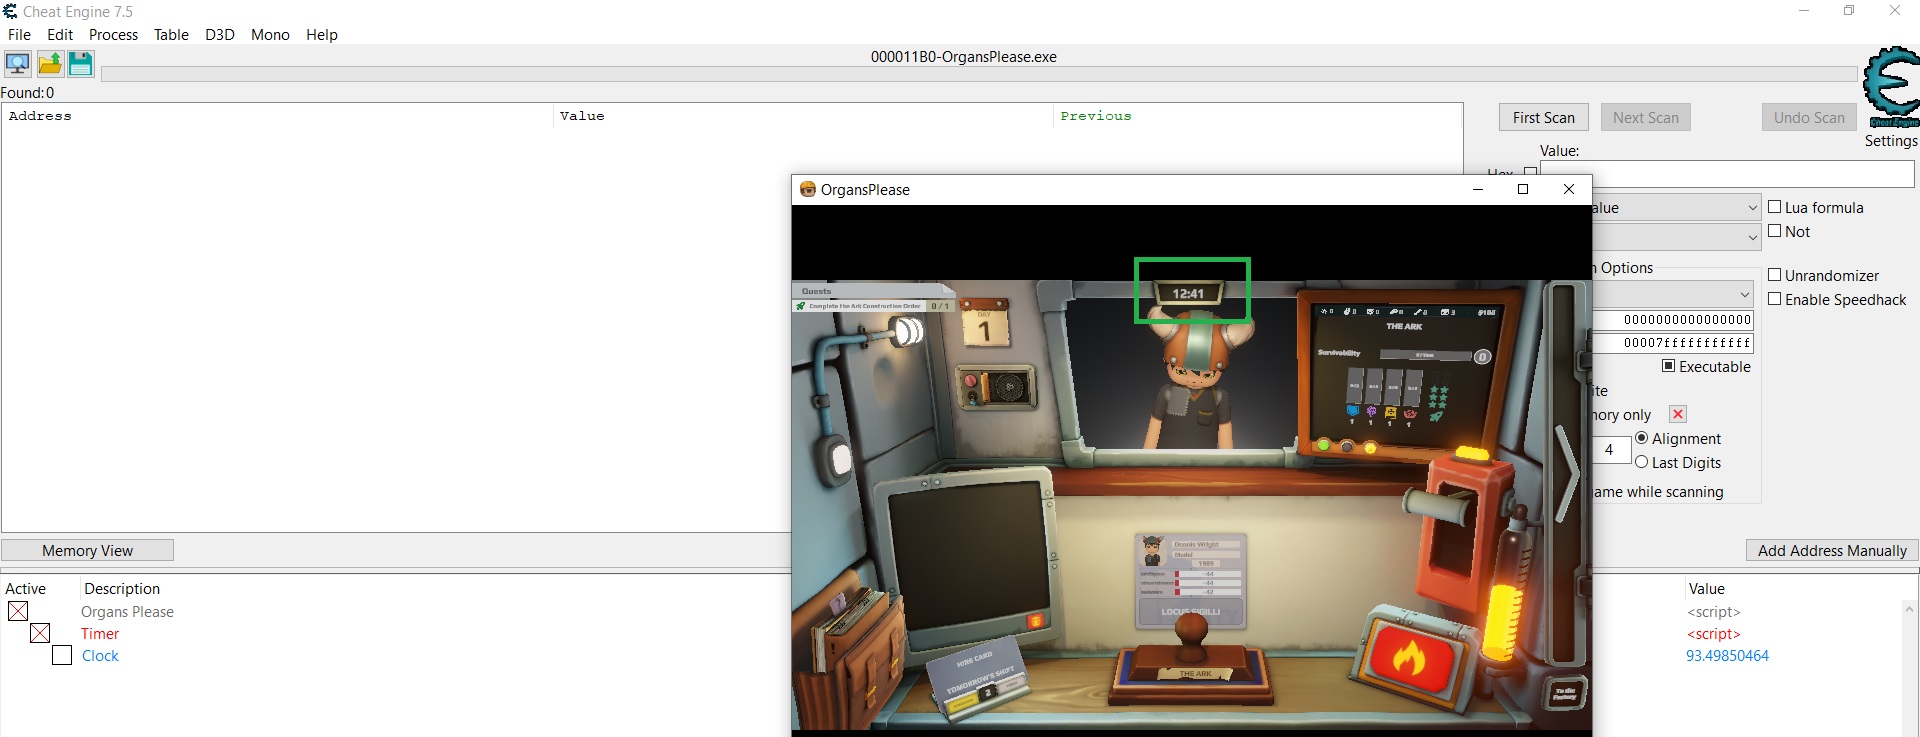
Task: Tick the Not checkbox
Action: click(x=1775, y=231)
